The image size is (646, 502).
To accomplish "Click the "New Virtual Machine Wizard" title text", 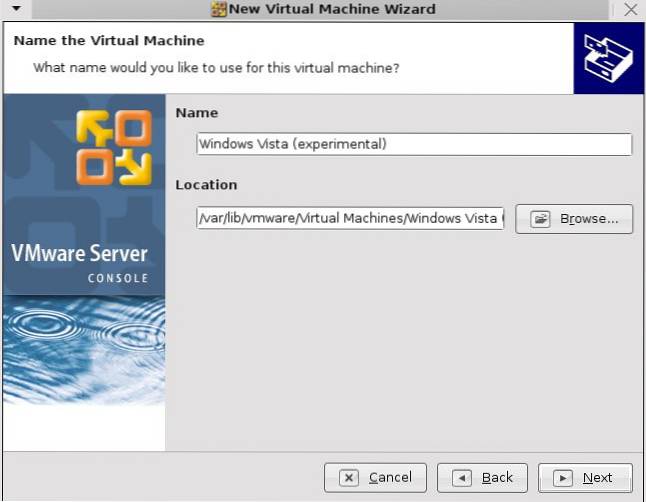I will [x=332, y=9].
